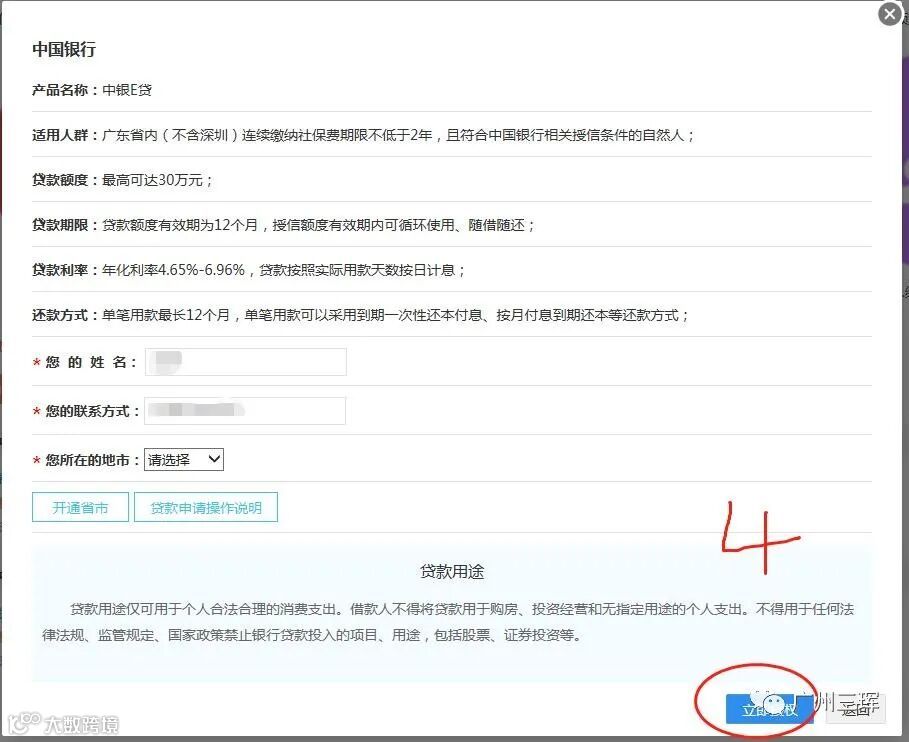This screenshot has width=909, height=742.
Task: Click the 贷款用途 section heading
Action: tap(452, 572)
